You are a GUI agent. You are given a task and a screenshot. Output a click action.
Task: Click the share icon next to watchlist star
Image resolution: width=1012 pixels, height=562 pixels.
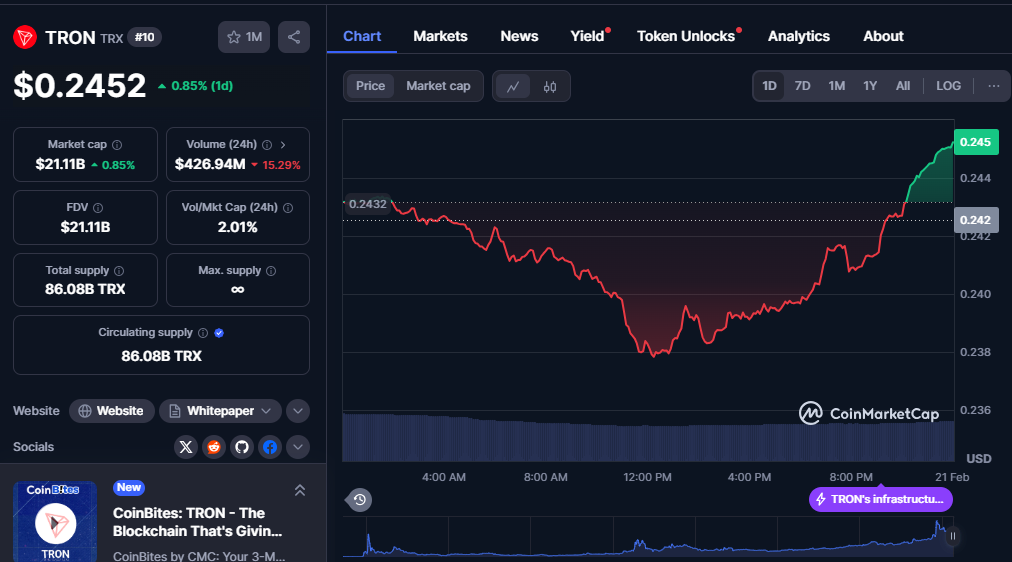coord(294,37)
